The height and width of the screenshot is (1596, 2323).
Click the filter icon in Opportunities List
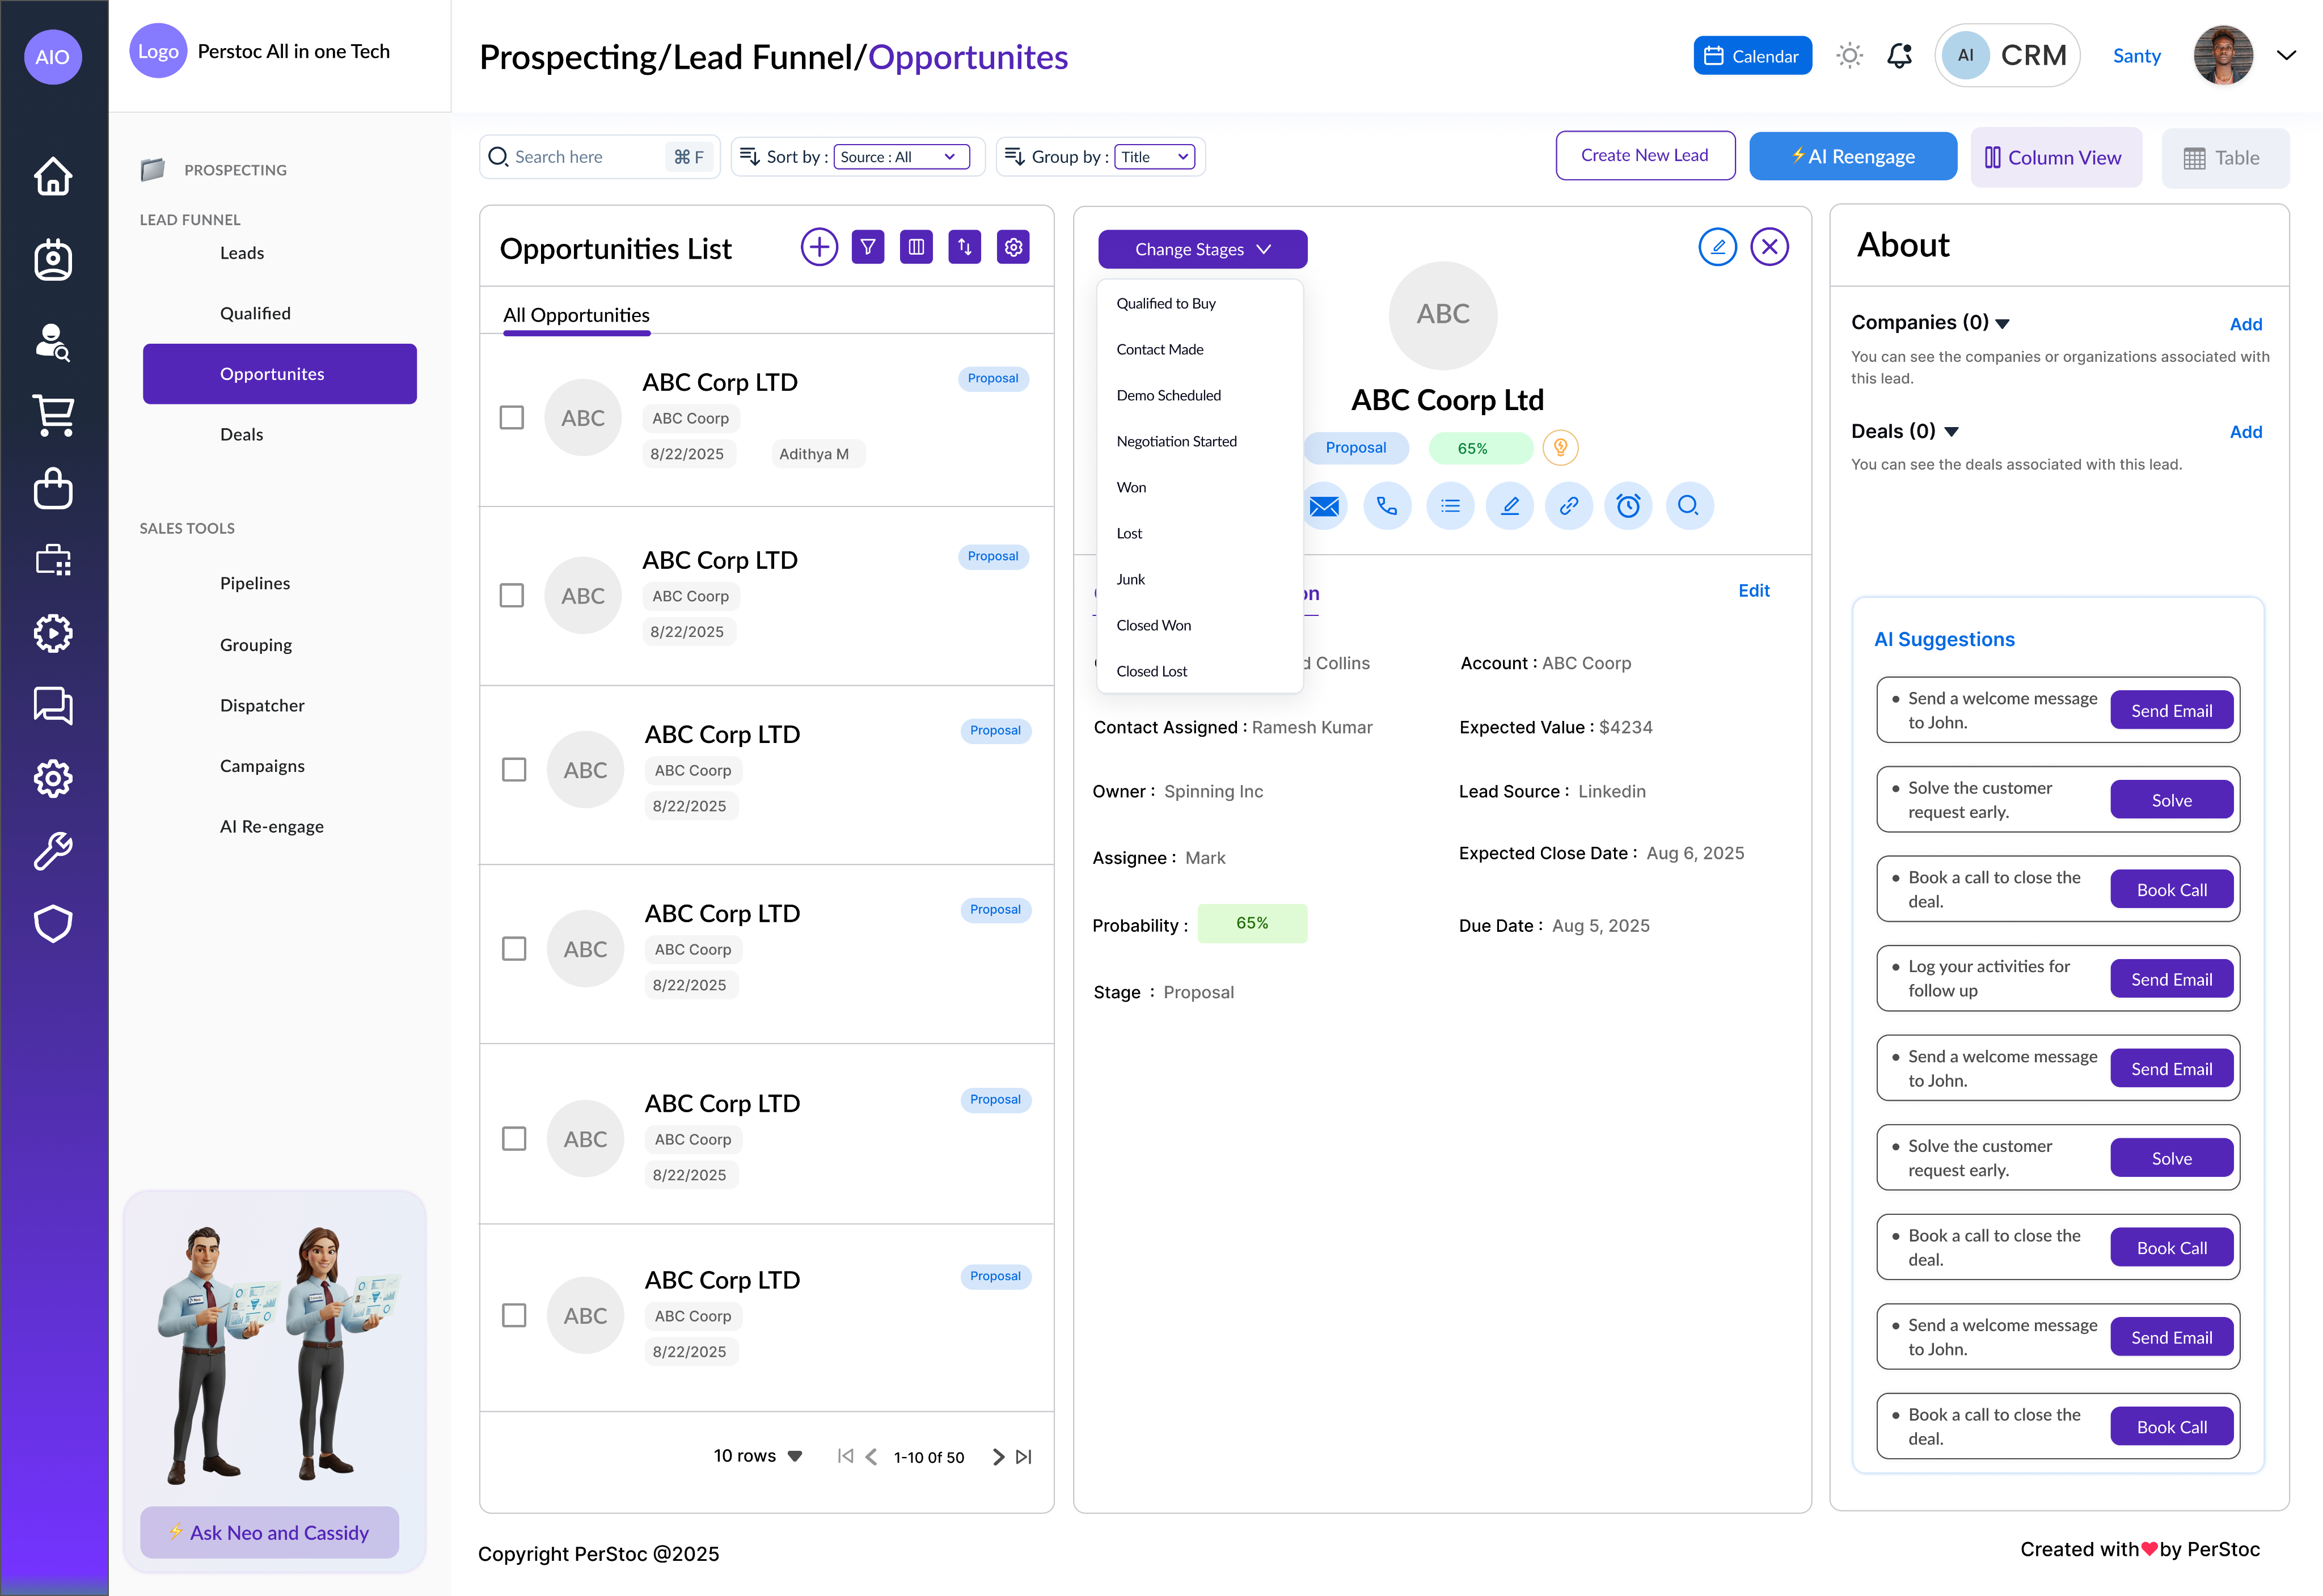867,247
